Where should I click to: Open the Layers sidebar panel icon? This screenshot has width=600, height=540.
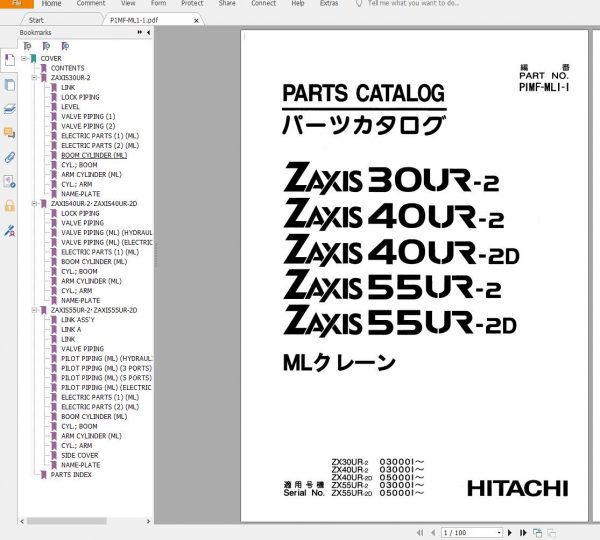coord(9,109)
